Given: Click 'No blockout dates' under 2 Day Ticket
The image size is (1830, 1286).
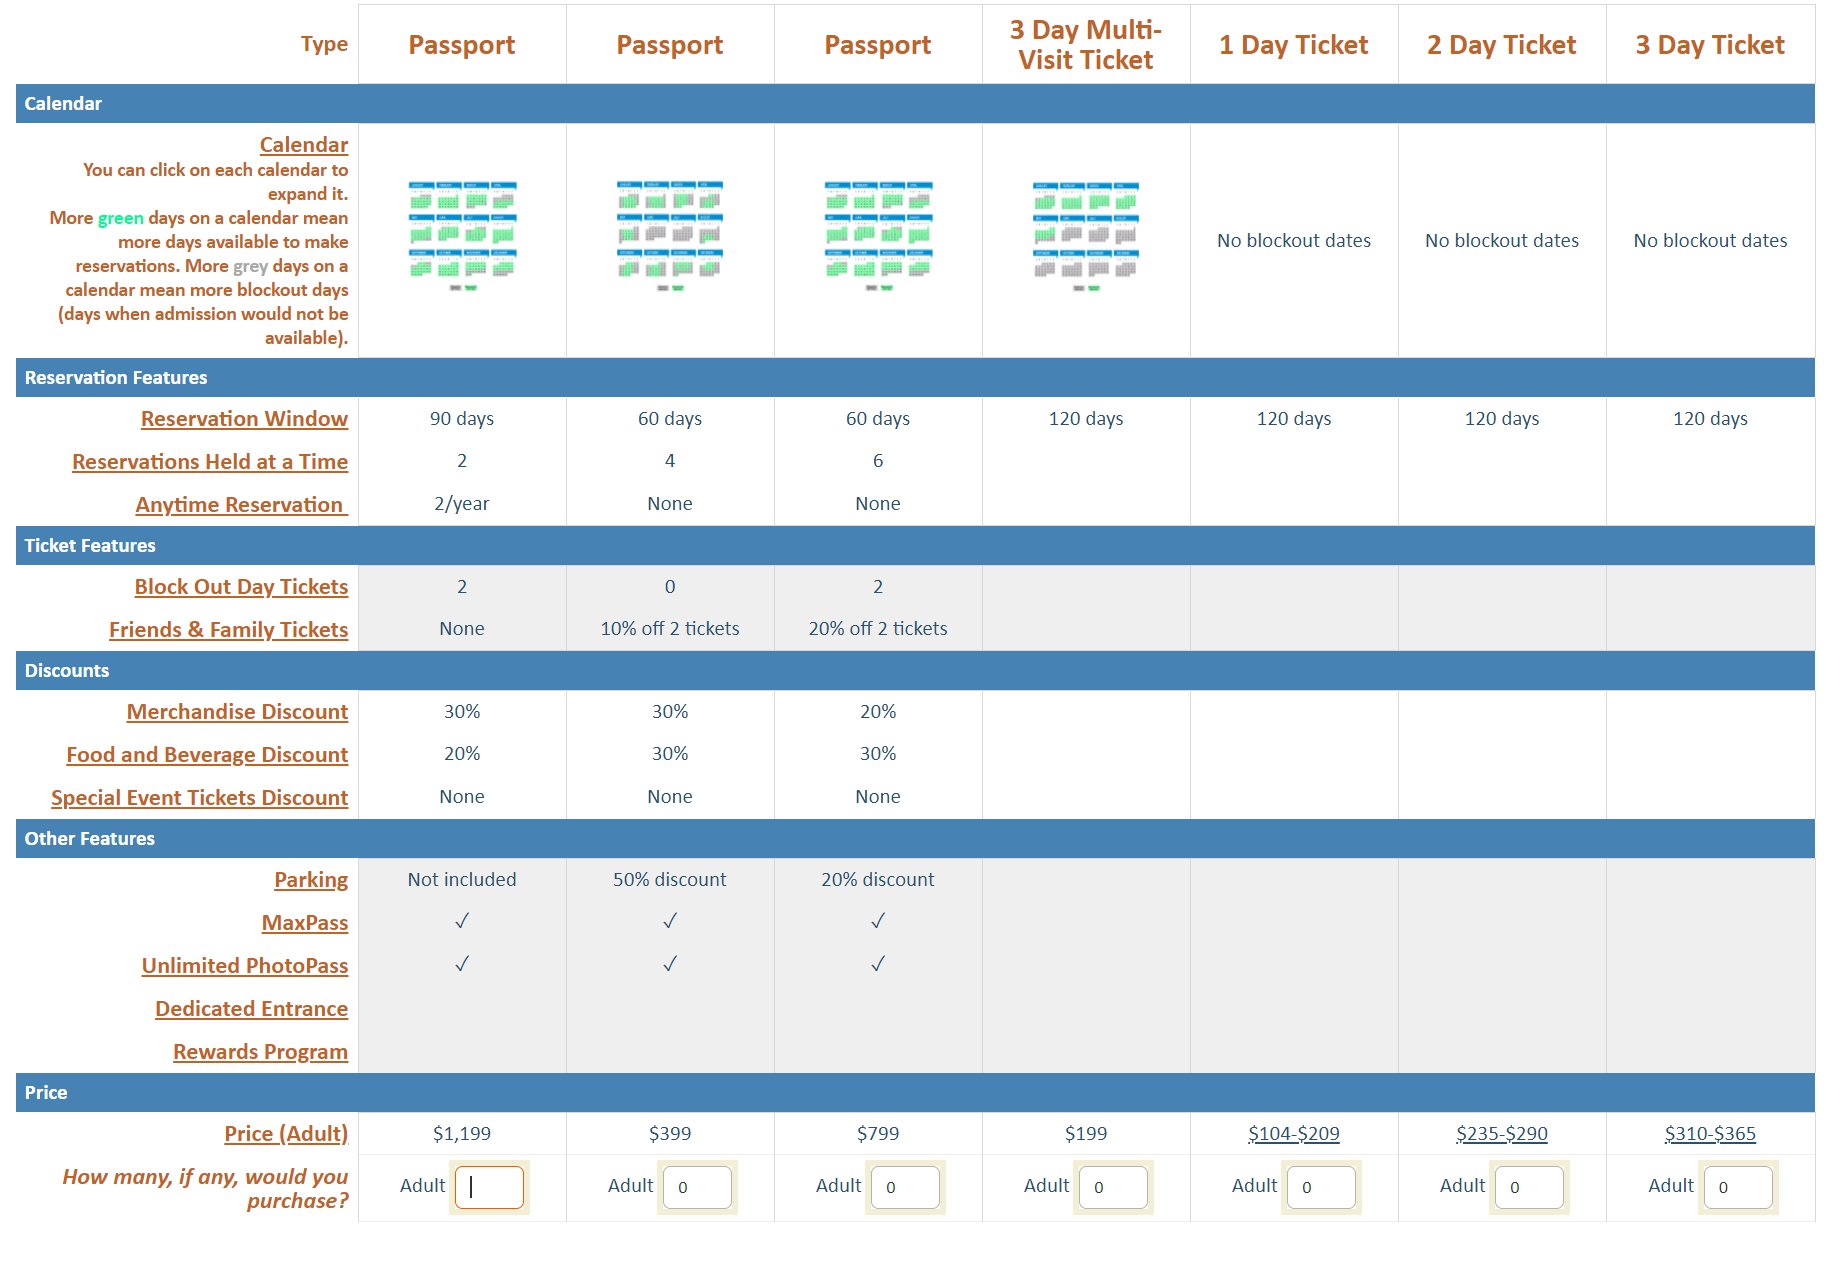Looking at the screenshot, I should (1502, 241).
